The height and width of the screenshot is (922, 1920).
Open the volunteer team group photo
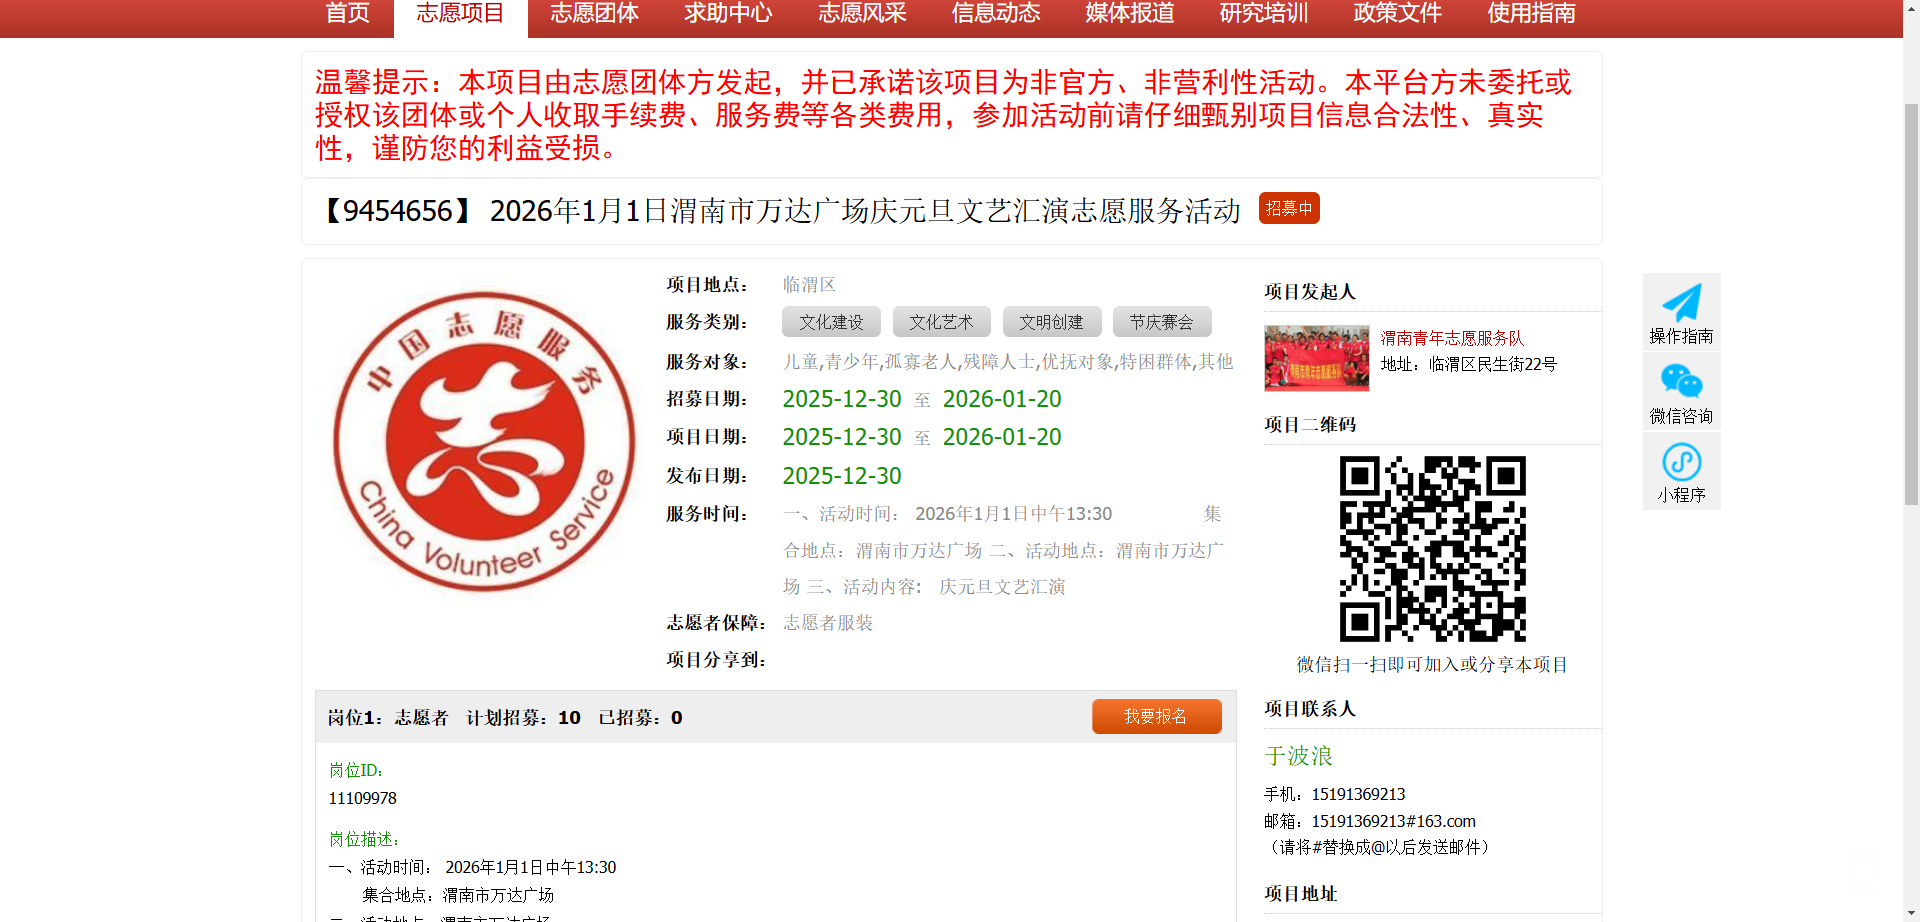click(1316, 357)
